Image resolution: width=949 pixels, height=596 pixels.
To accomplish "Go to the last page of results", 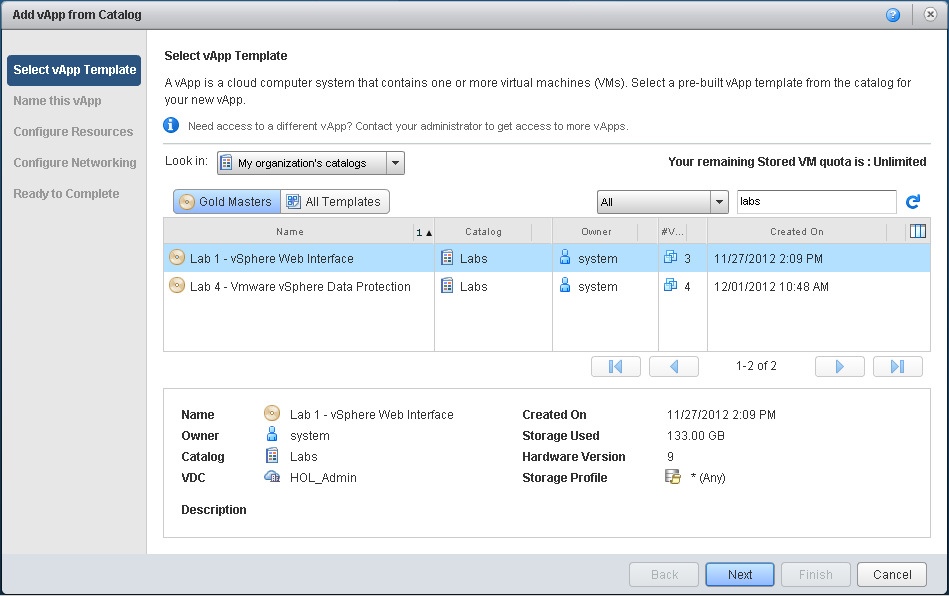I will coord(898,367).
